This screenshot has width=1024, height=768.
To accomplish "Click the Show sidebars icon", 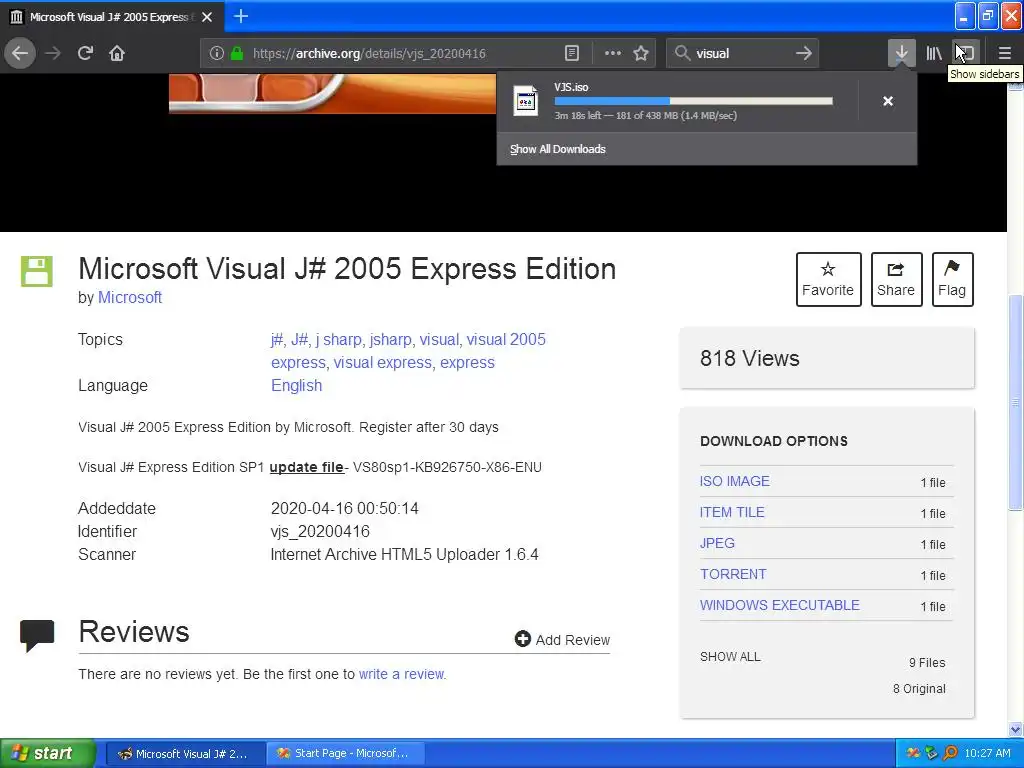I will click(x=967, y=53).
